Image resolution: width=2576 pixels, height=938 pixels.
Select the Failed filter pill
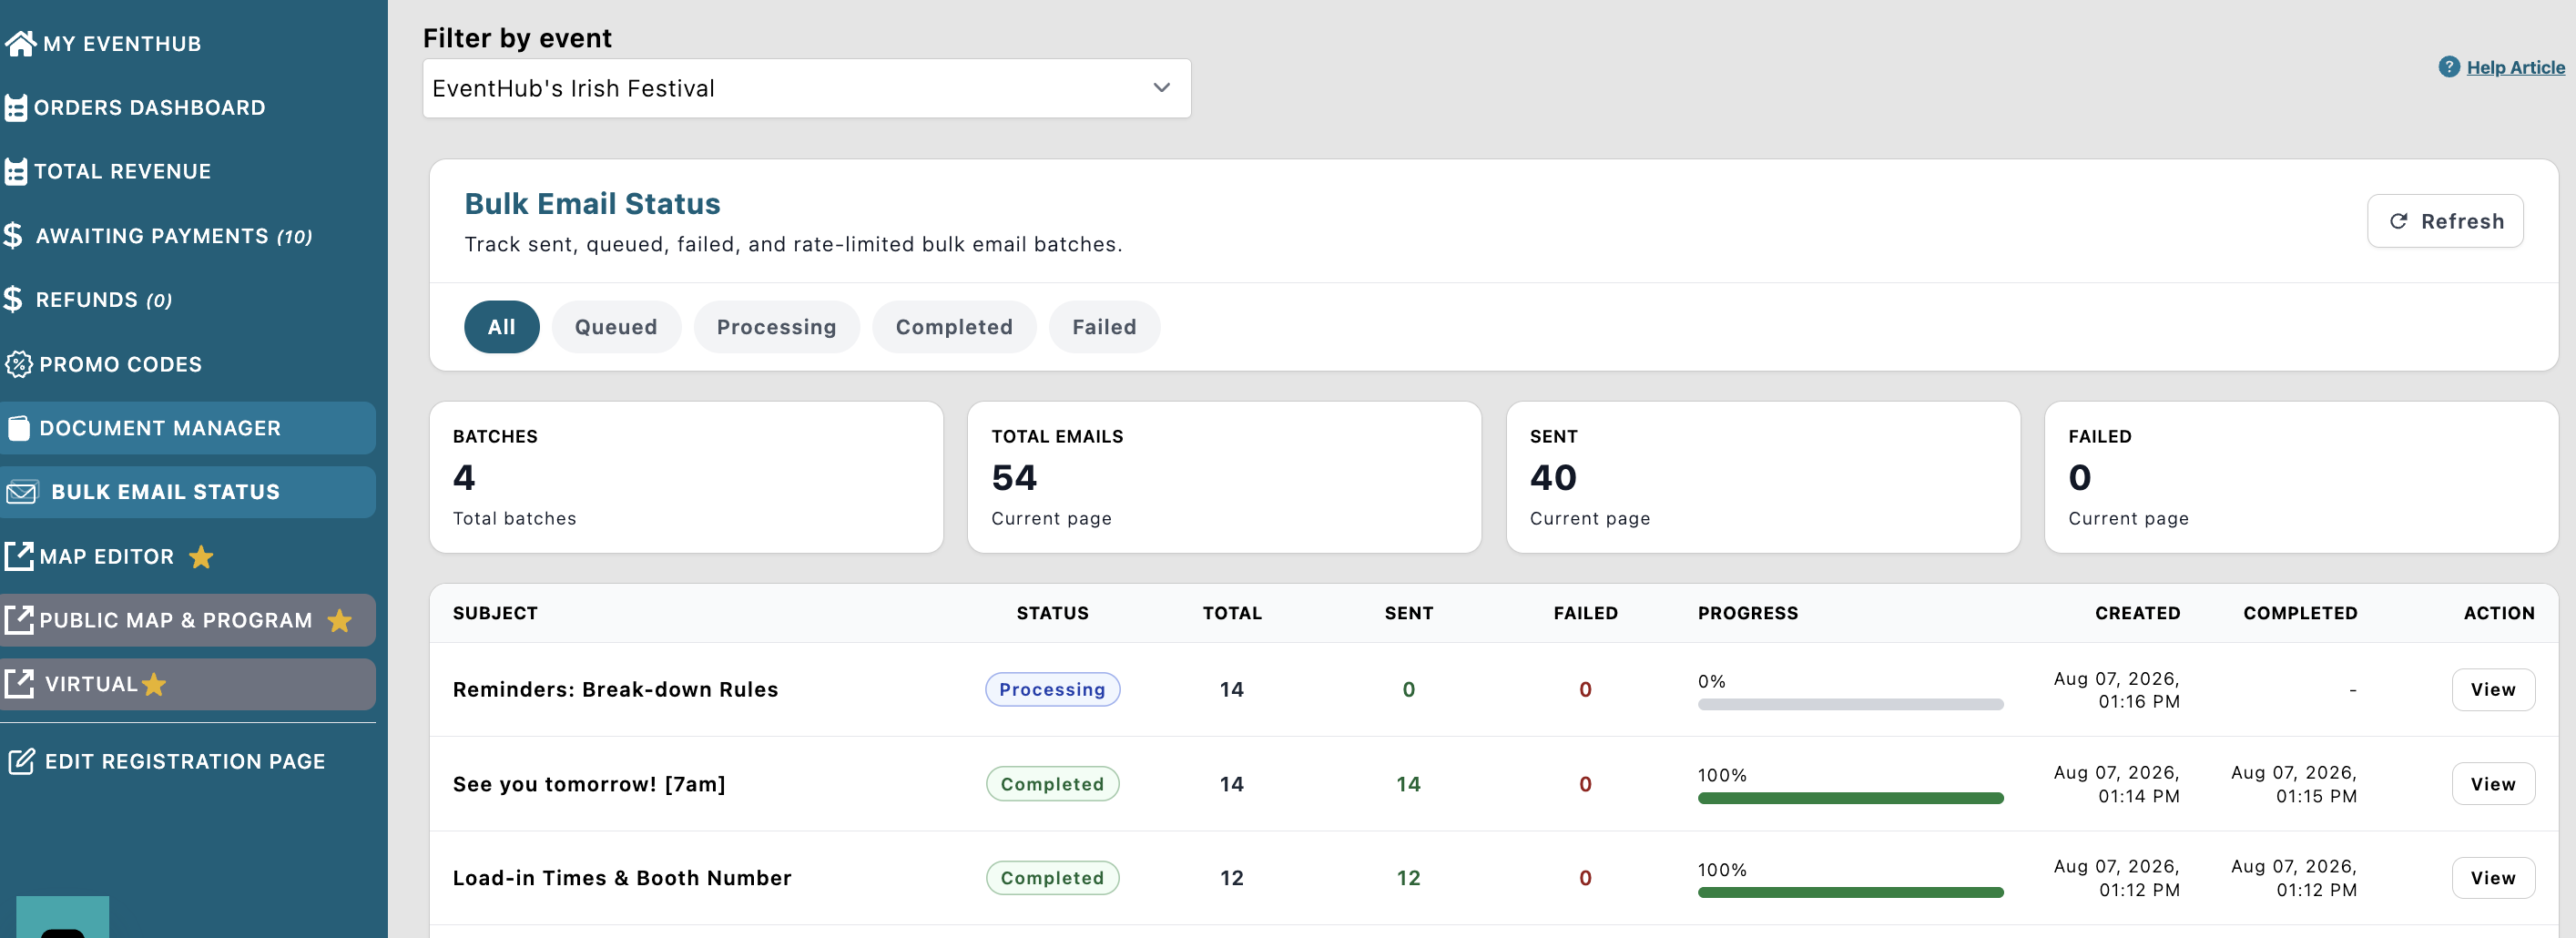tap(1104, 327)
